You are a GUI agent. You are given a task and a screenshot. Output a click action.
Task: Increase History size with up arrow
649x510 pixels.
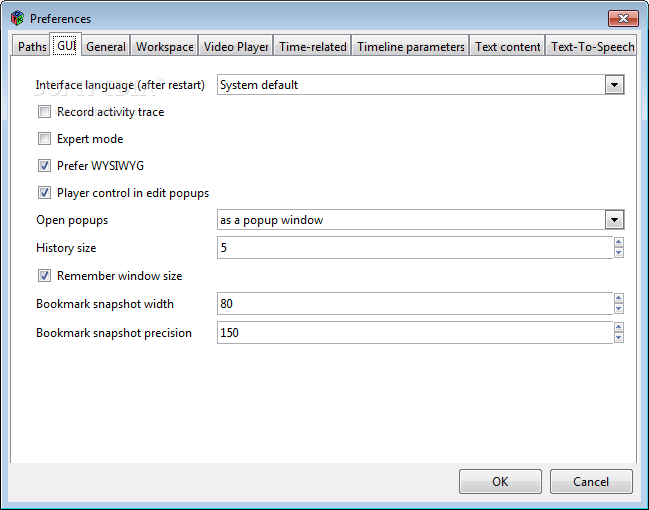pyautogui.click(x=619, y=242)
